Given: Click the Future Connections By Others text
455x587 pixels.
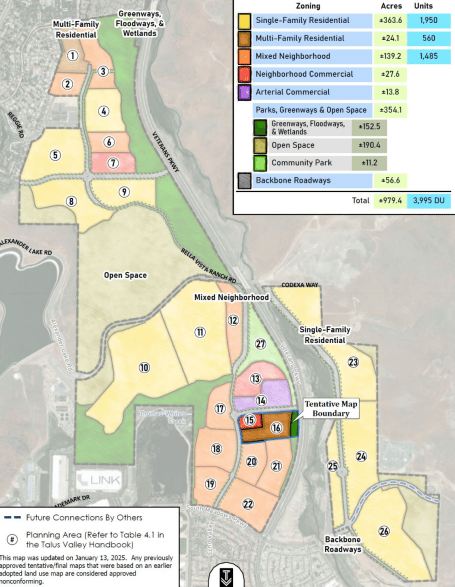Looking at the screenshot, I should click(84, 518).
